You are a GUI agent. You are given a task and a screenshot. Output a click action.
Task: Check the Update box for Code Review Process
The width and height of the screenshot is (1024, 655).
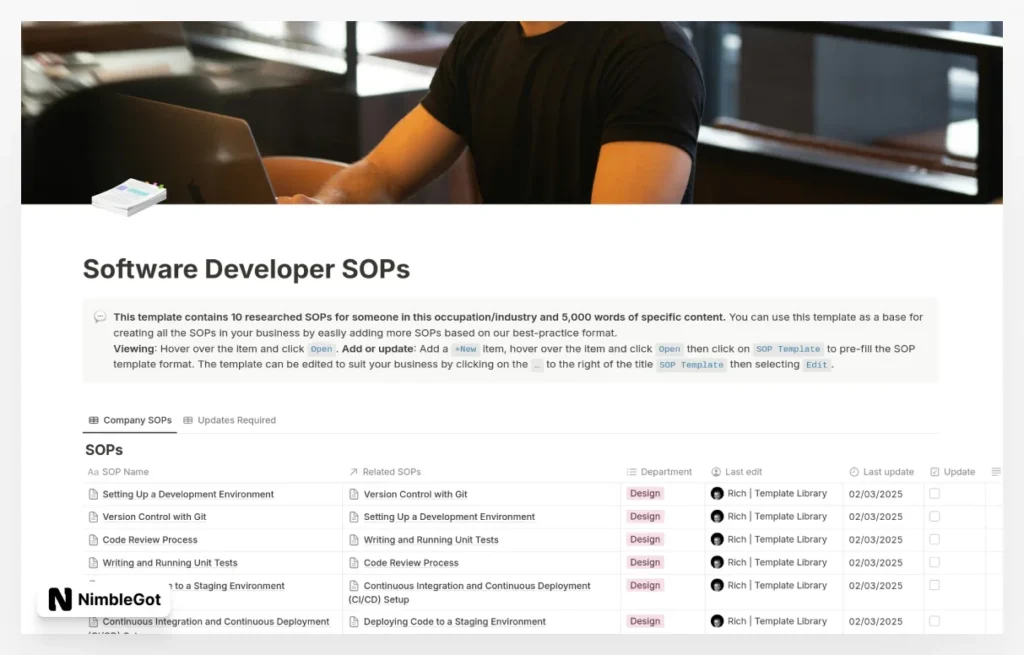tap(934, 539)
